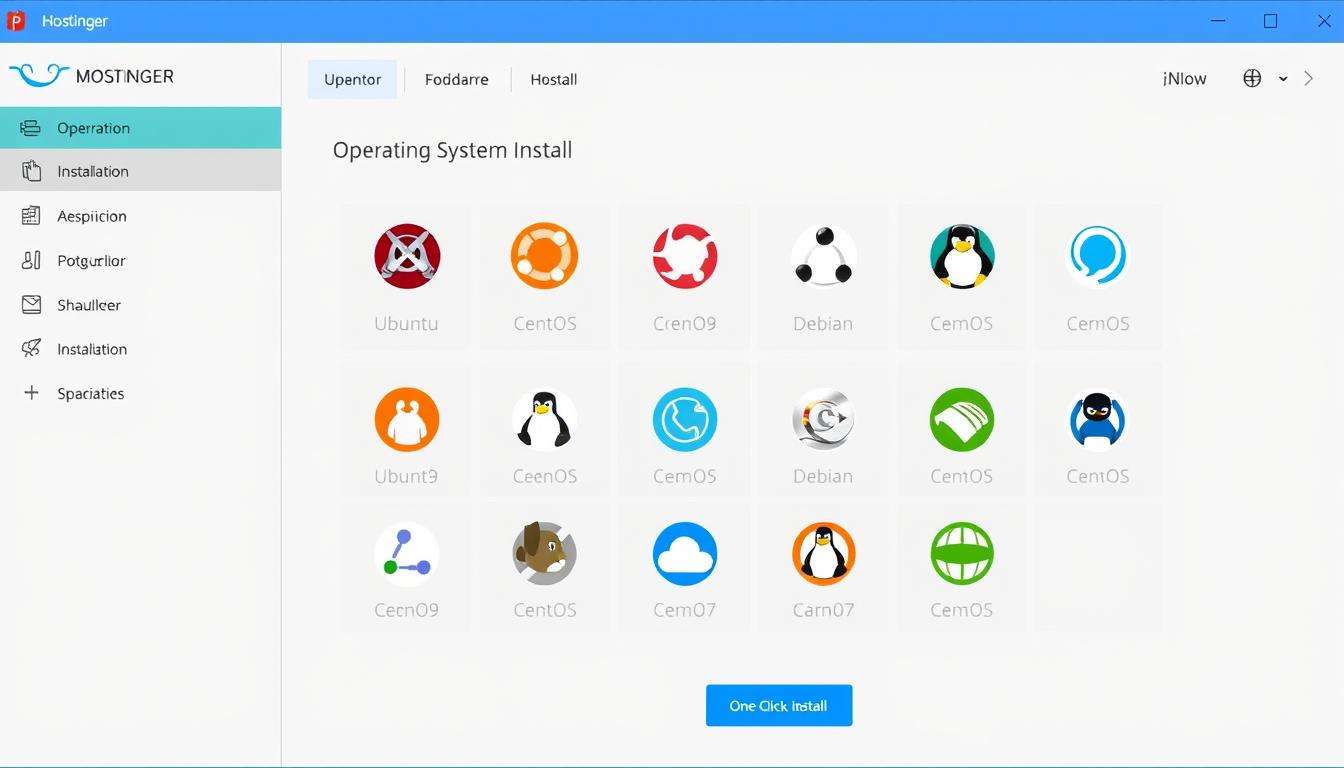
Task: Choose the orange Ubunt9 figure icon
Action: [x=407, y=420]
